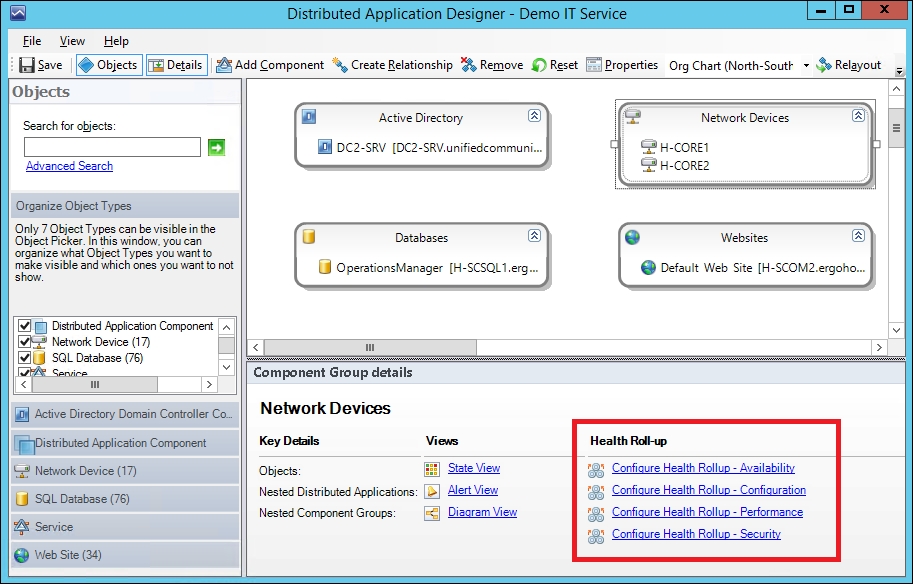Screen dimensions: 913x584
Task: Click the Active Directory group header icon
Action: tap(309, 117)
